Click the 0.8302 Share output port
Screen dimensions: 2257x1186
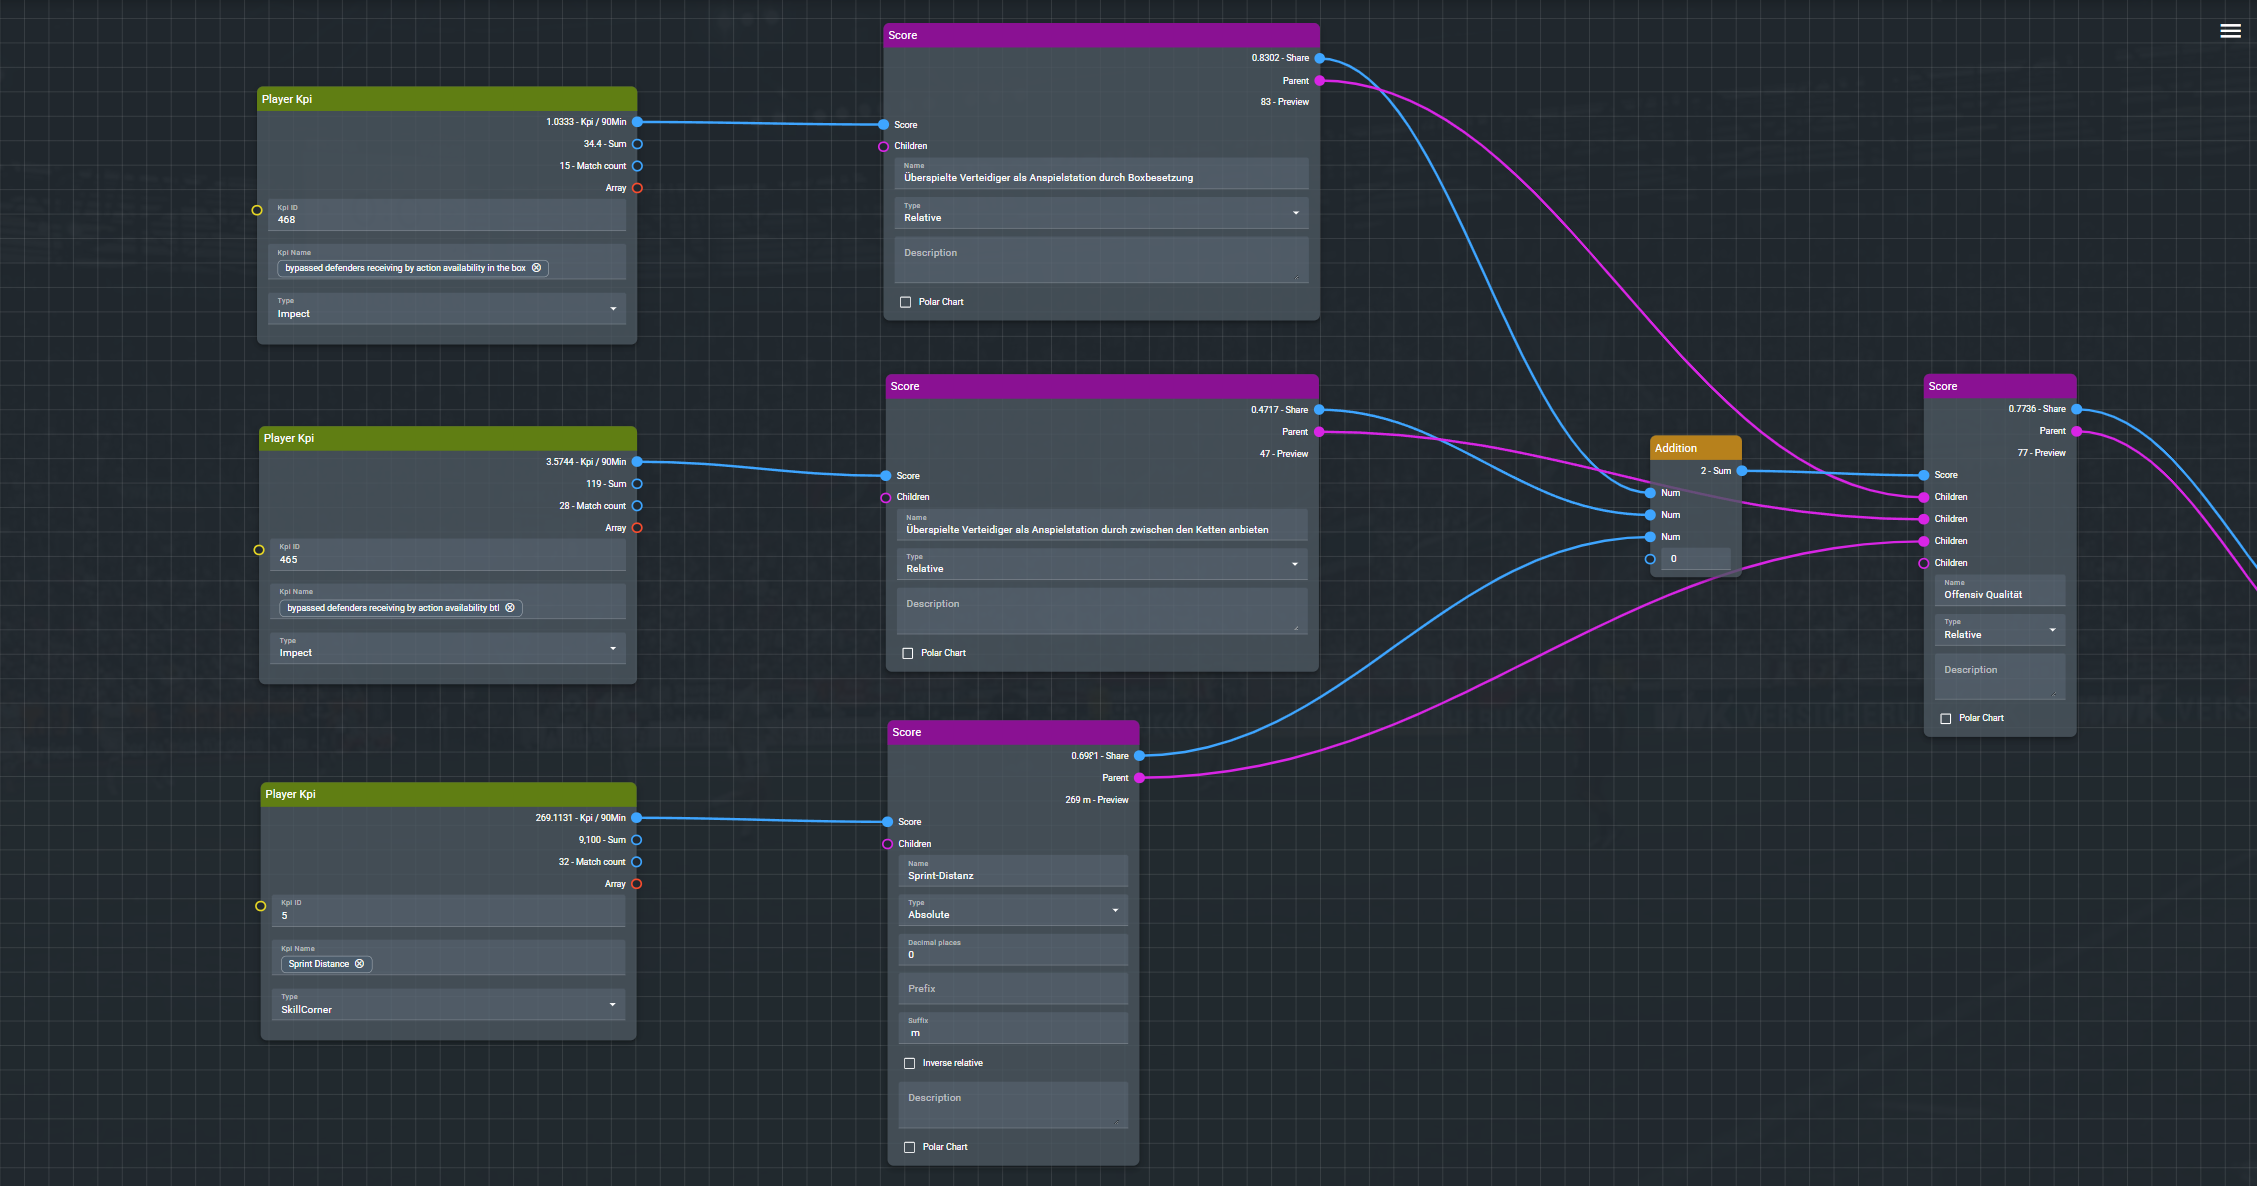coord(1320,58)
